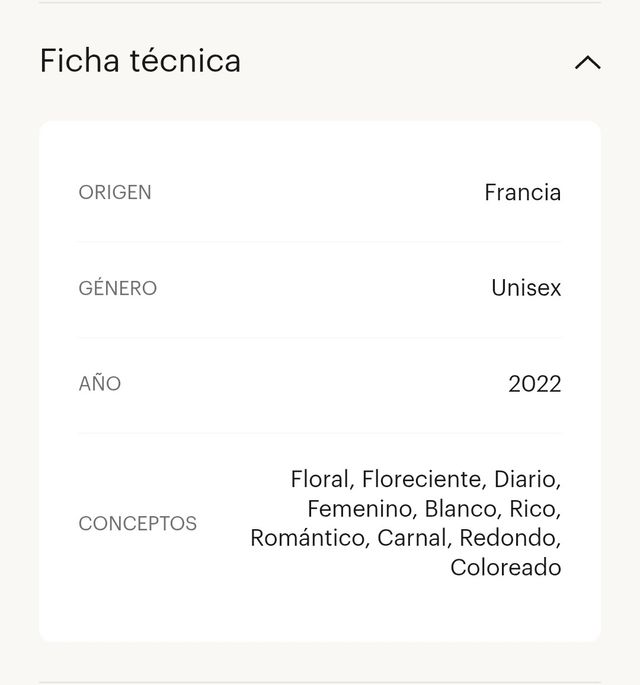Screen dimensions: 640x685
Task: Select the AÑO label
Action: point(100,384)
